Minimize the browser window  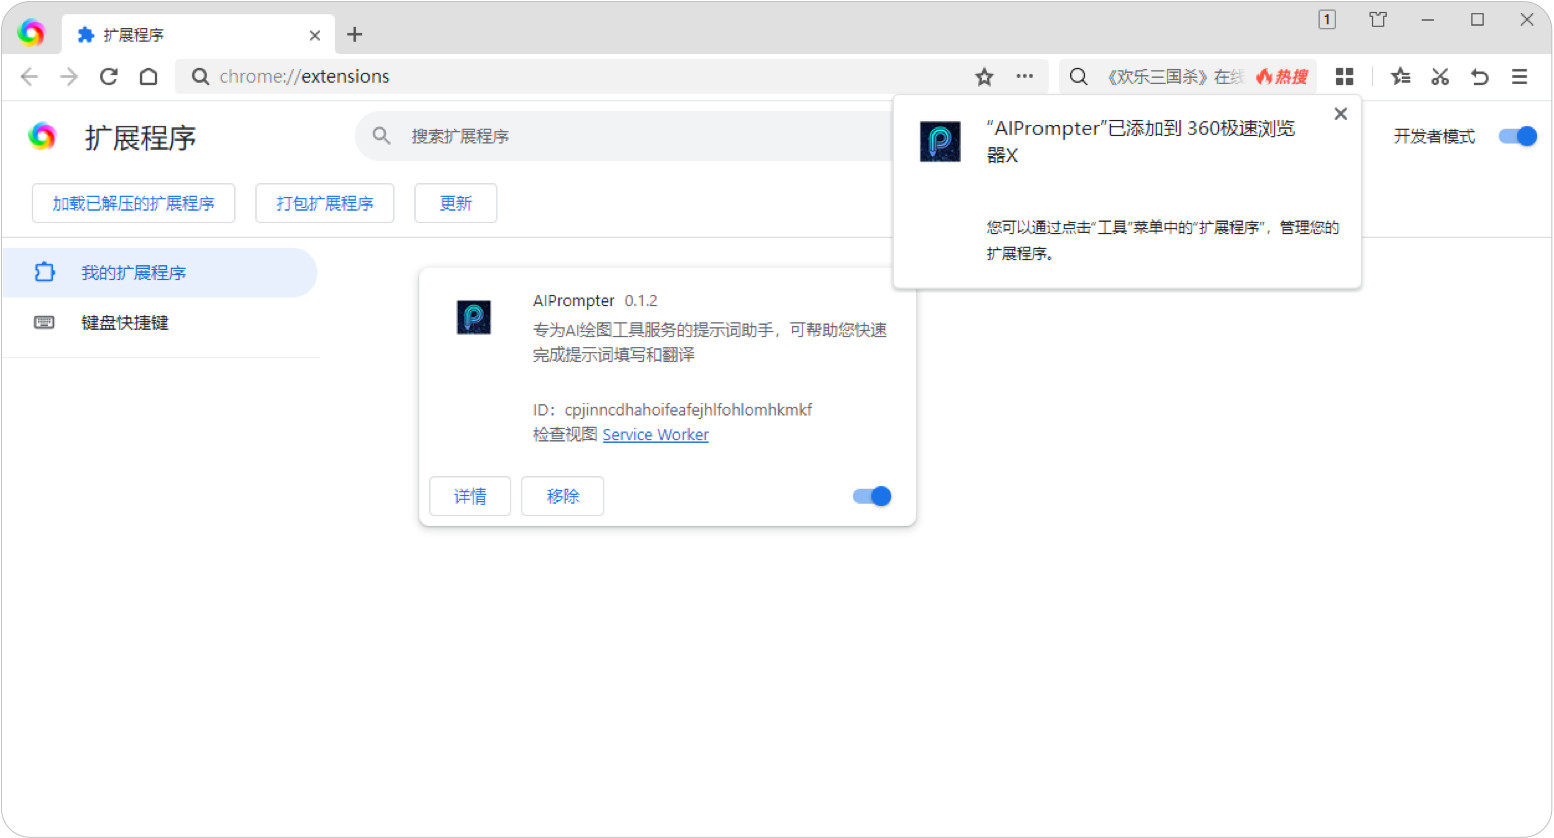click(1428, 20)
